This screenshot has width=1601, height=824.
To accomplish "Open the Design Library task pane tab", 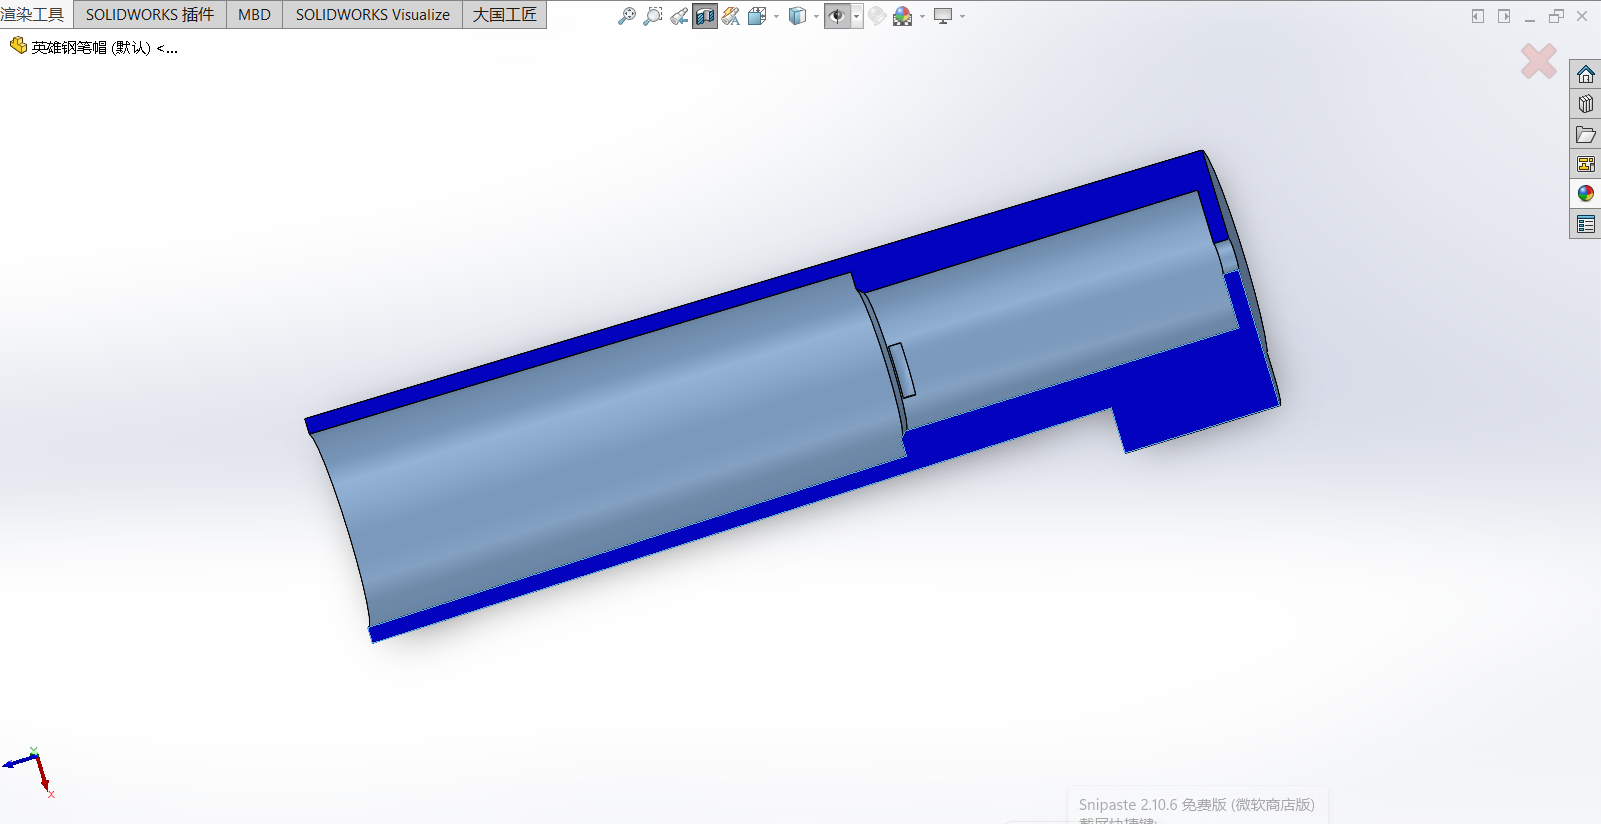I will point(1585,104).
